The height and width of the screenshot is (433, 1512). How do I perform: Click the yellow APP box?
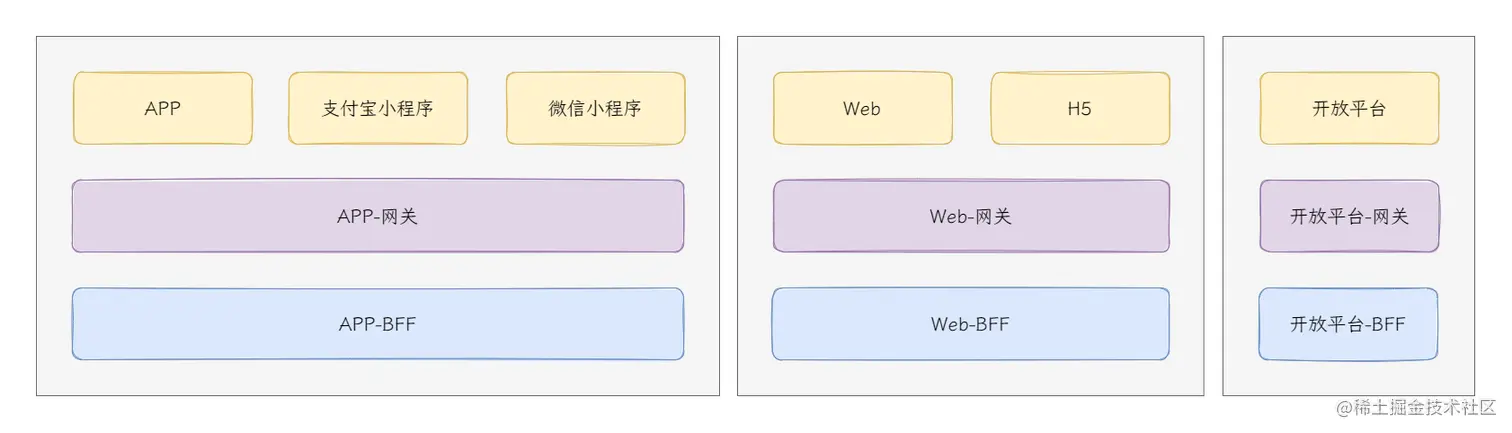162,108
